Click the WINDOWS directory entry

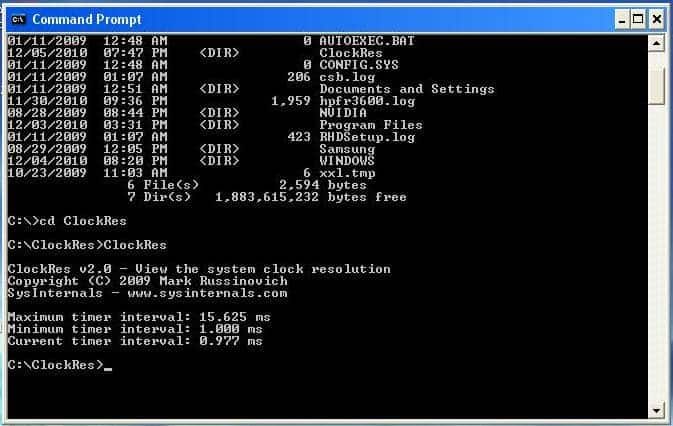coord(347,161)
